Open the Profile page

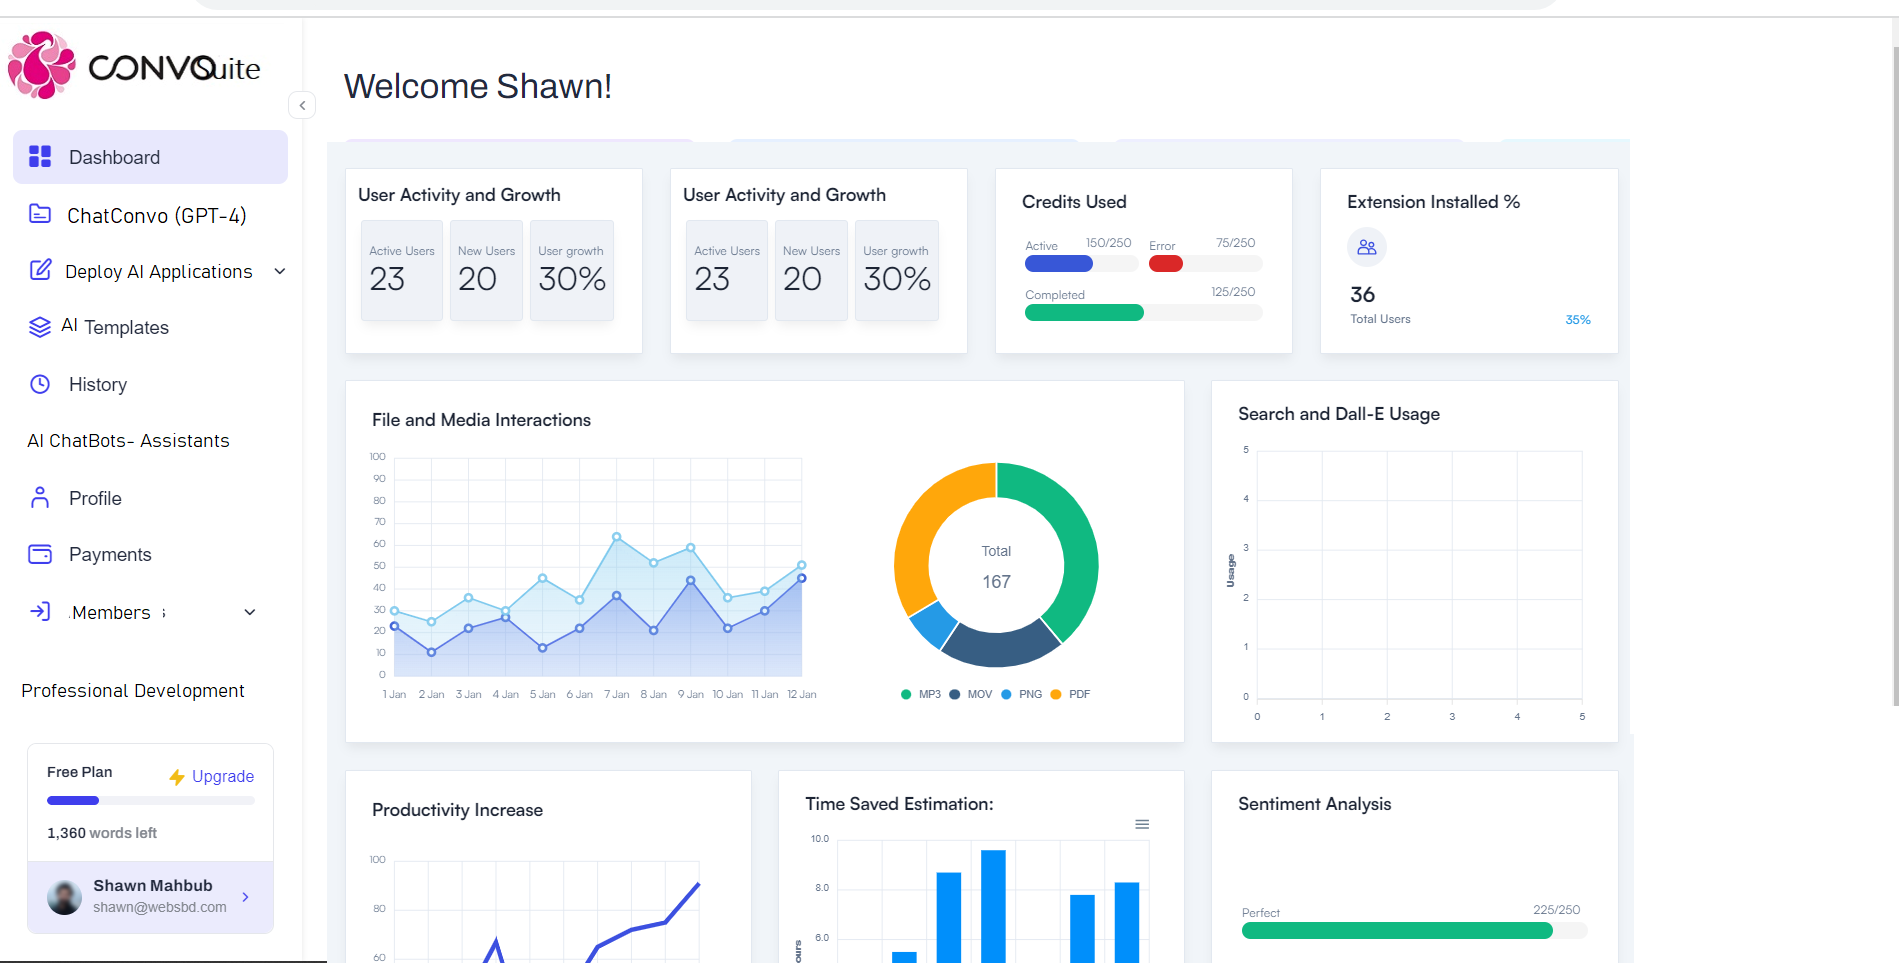pyautogui.click(x=95, y=498)
